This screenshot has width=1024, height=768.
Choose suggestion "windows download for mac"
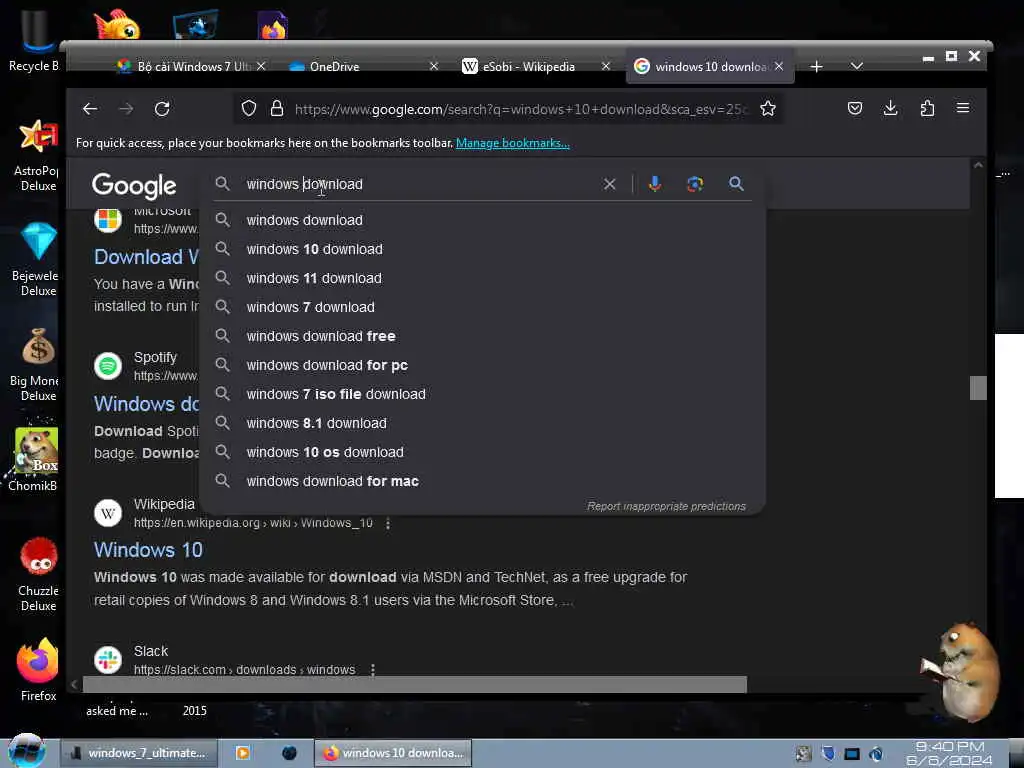(483, 481)
